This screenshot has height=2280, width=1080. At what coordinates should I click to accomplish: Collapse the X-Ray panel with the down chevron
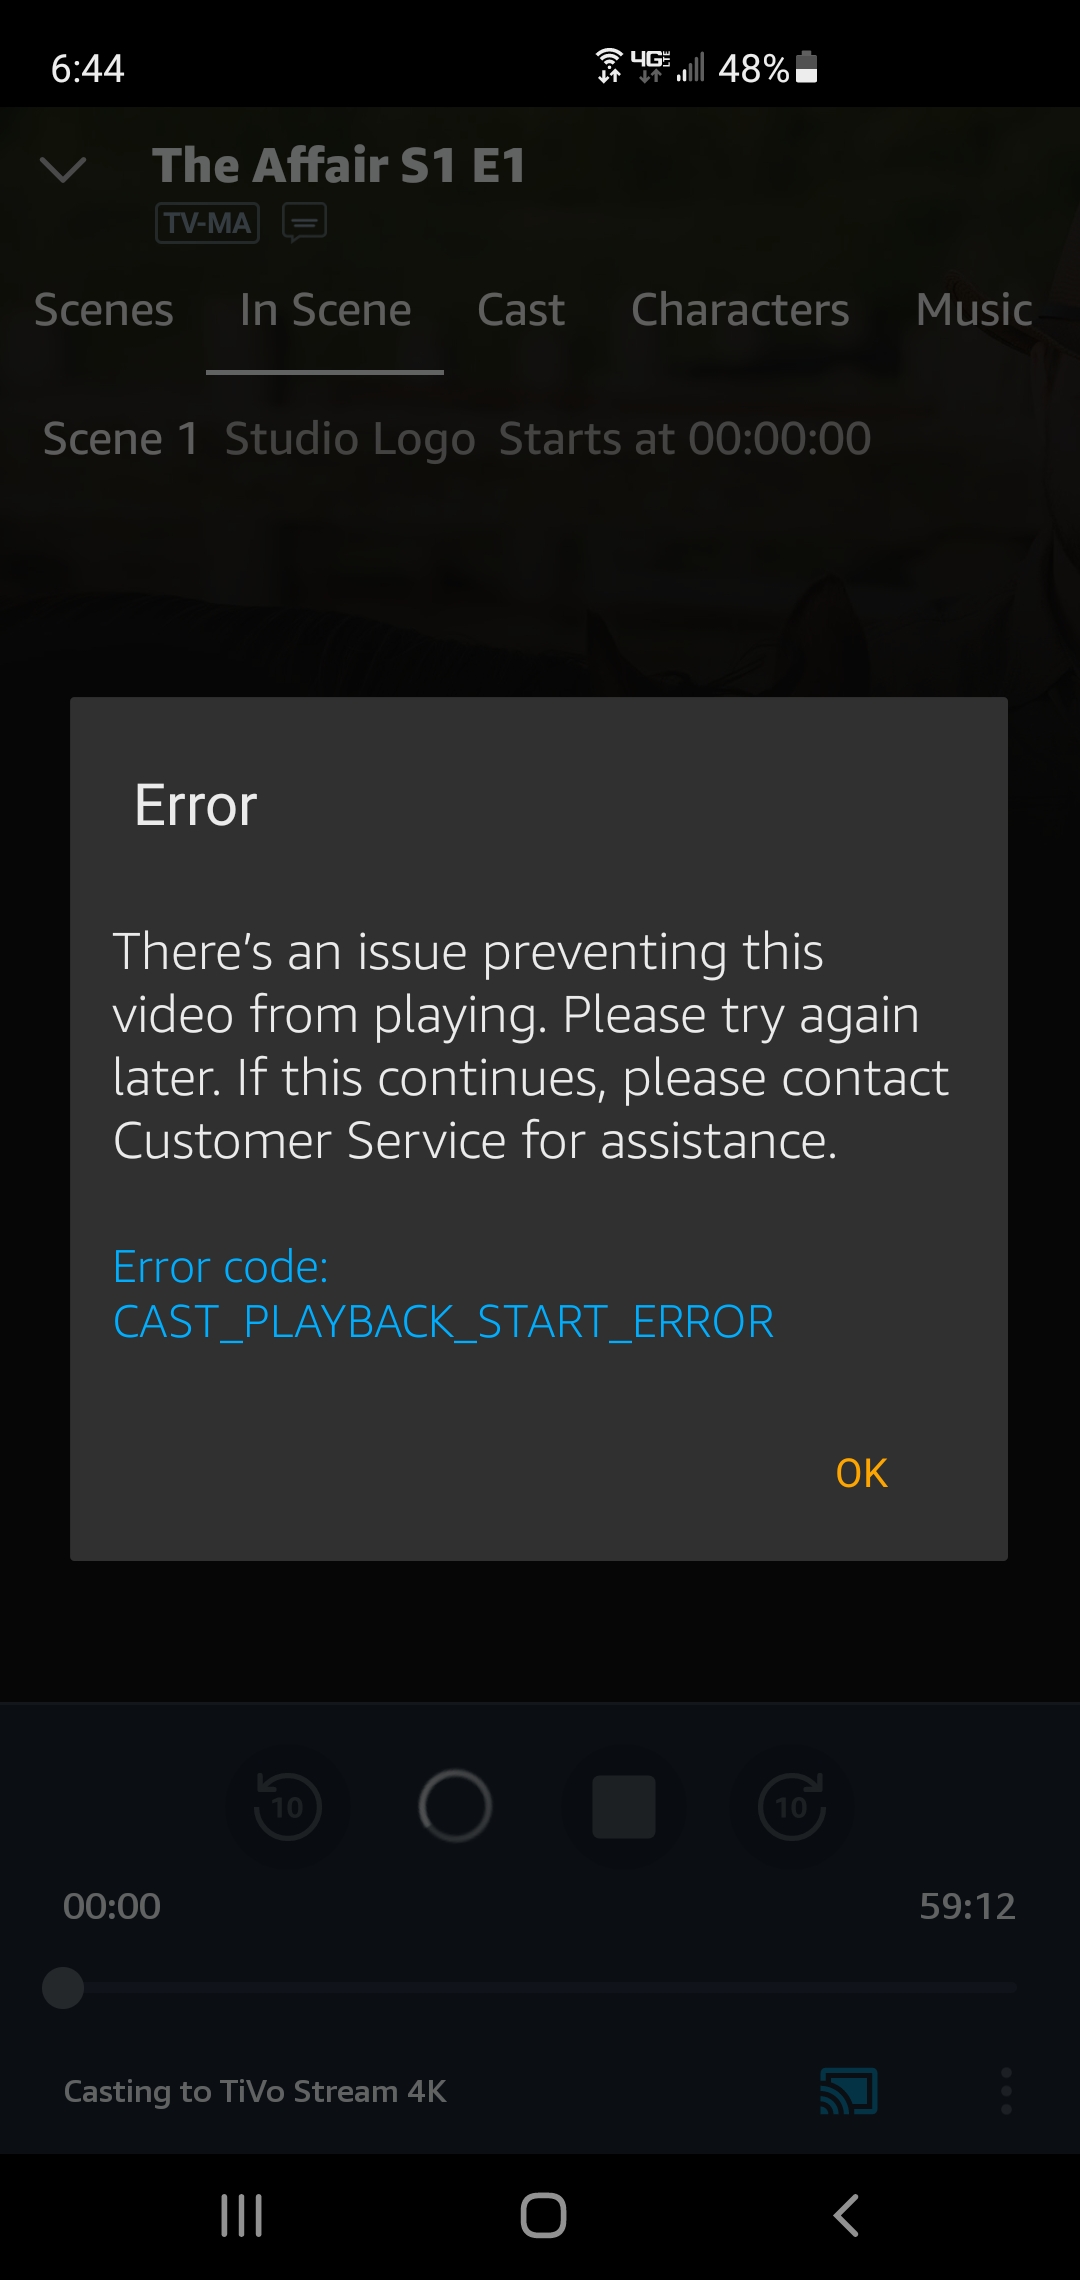(x=63, y=168)
